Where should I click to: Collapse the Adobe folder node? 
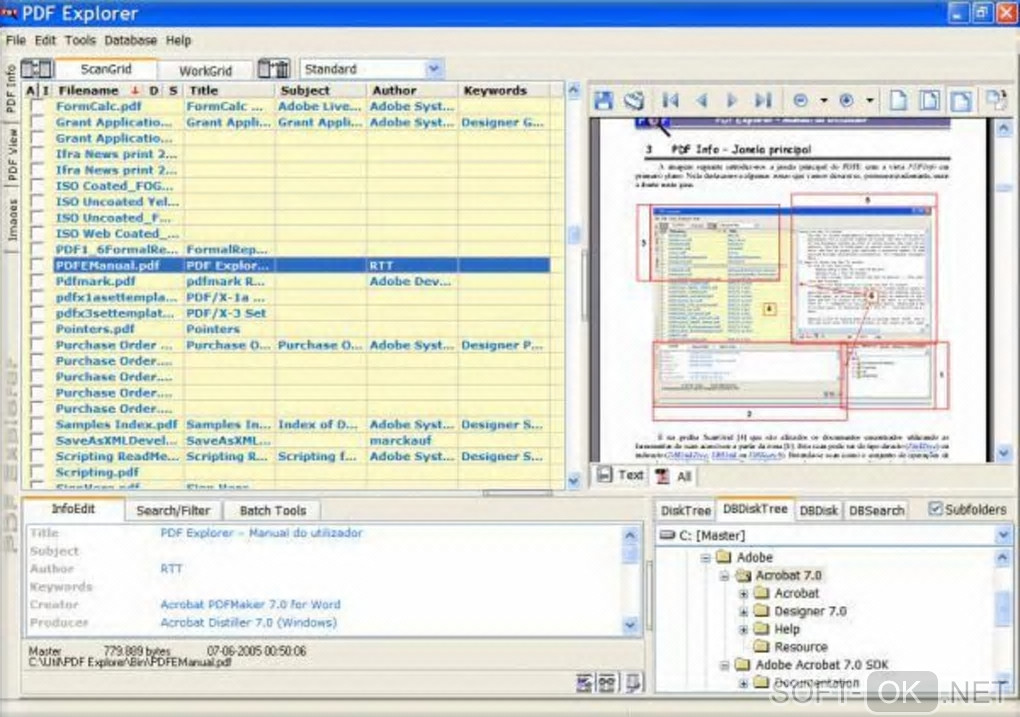pos(706,558)
